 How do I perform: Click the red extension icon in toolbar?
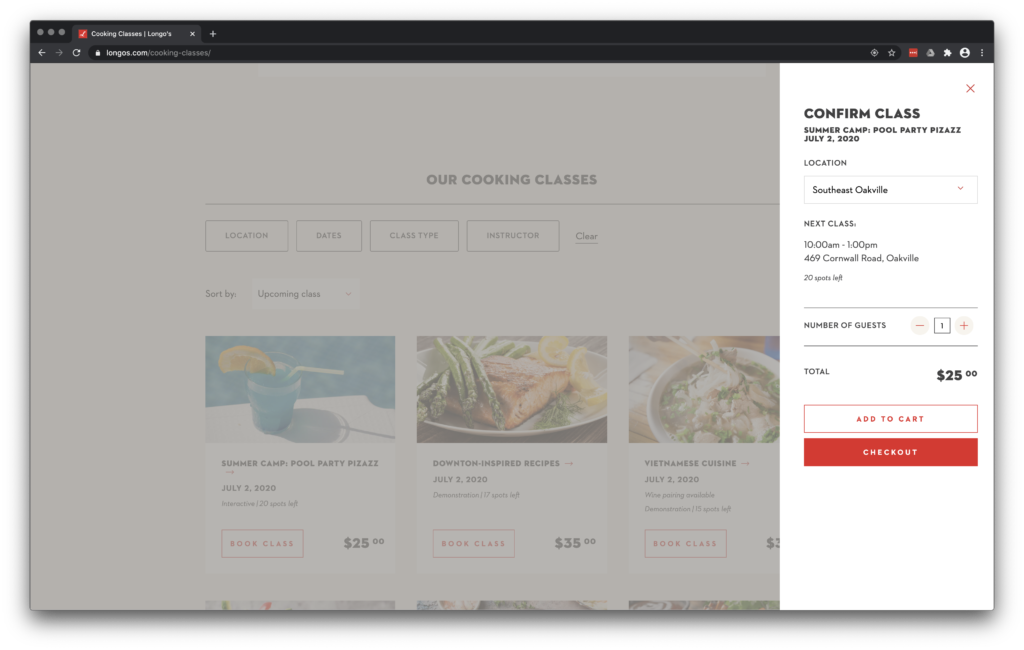(913, 53)
